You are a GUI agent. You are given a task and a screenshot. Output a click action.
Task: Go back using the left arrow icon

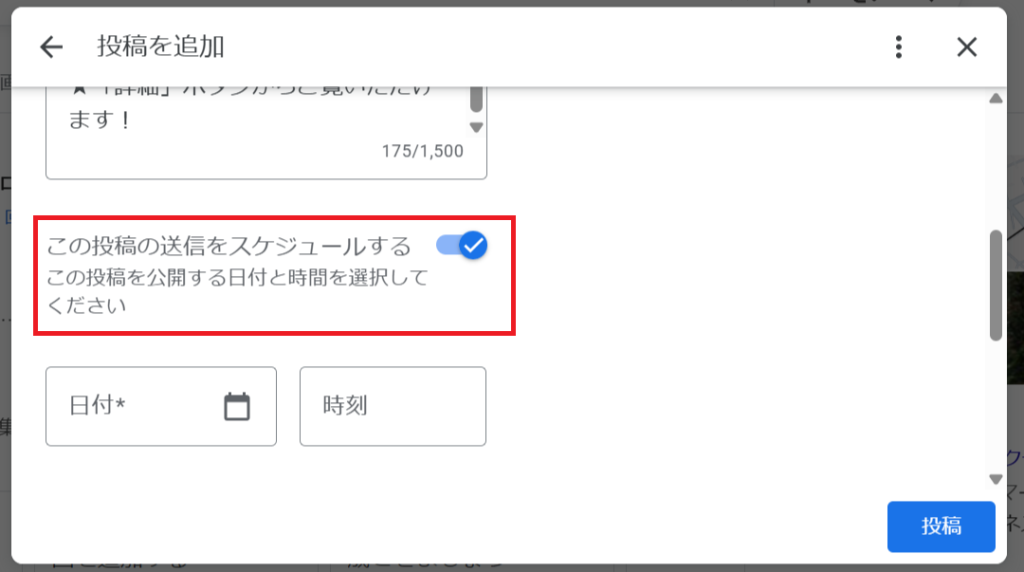click(51, 47)
